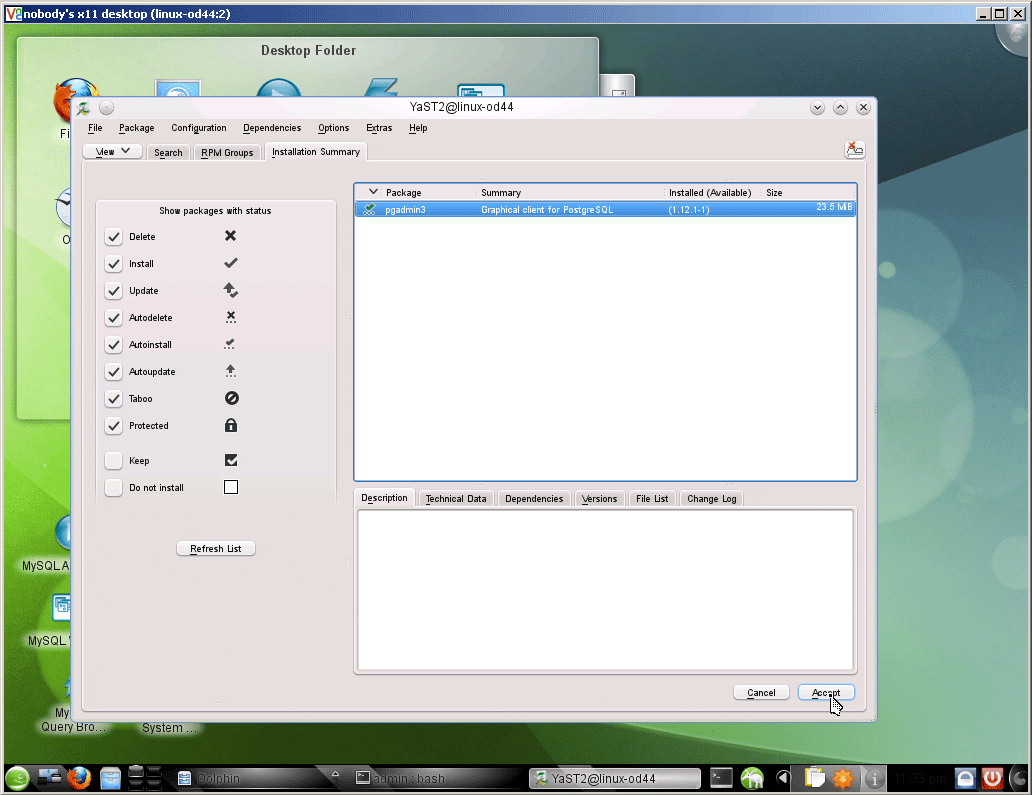1032x795 pixels.
Task: Open the Versions tab
Action: (x=600, y=498)
